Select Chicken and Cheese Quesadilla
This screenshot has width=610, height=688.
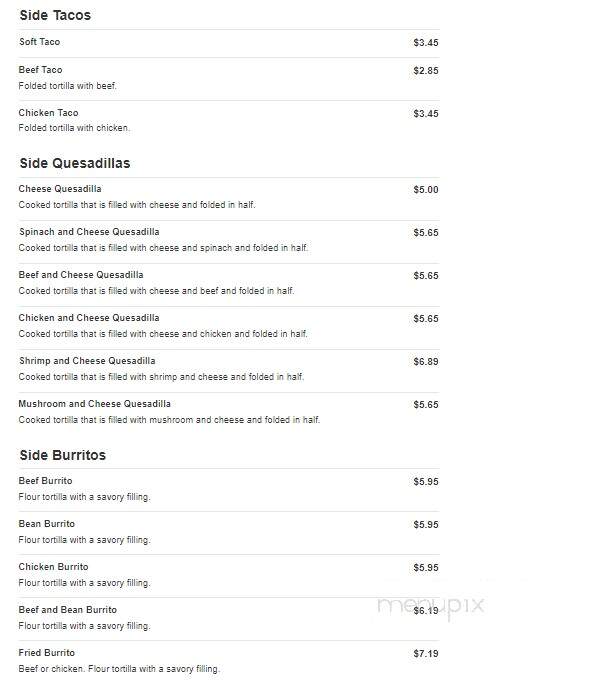coord(89,318)
